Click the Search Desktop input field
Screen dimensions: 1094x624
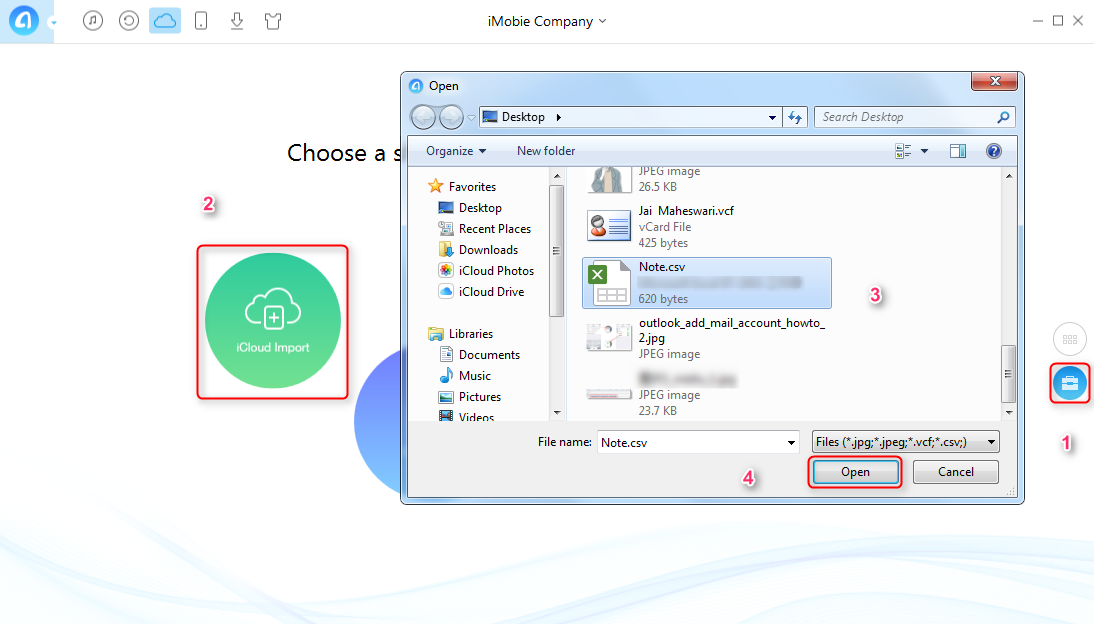(905, 117)
